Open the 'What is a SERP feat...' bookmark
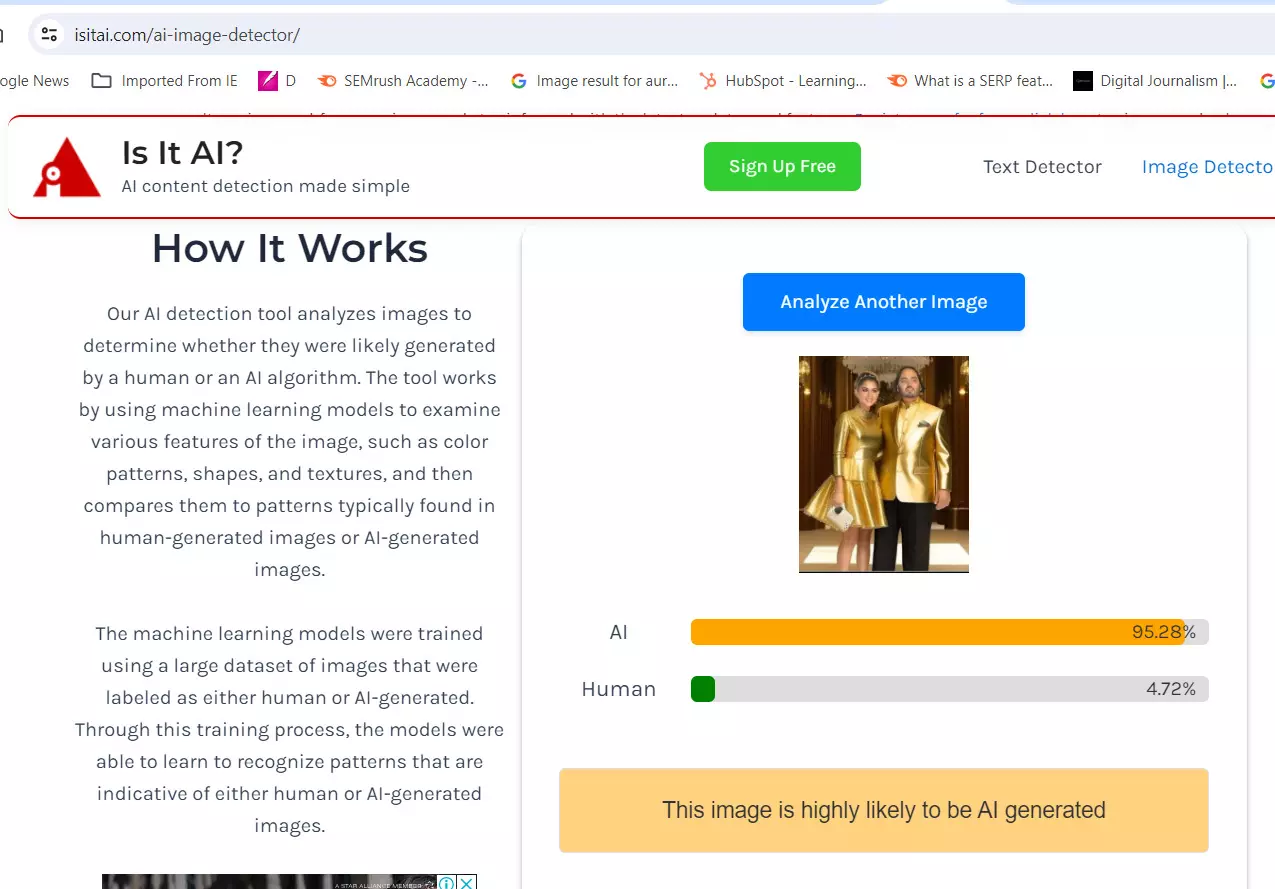 pyautogui.click(x=970, y=81)
